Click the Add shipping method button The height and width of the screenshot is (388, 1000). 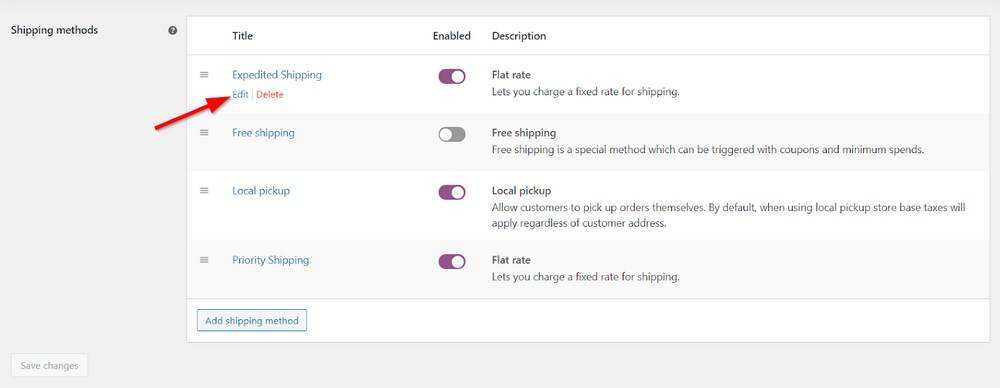coord(252,320)
